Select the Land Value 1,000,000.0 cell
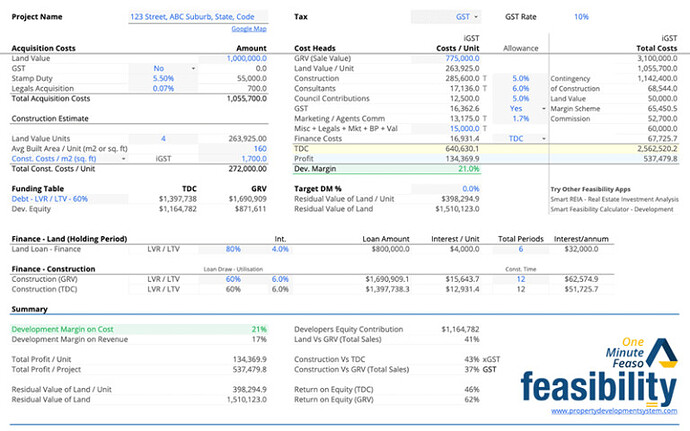690x431 pixels. coord(233,58)
